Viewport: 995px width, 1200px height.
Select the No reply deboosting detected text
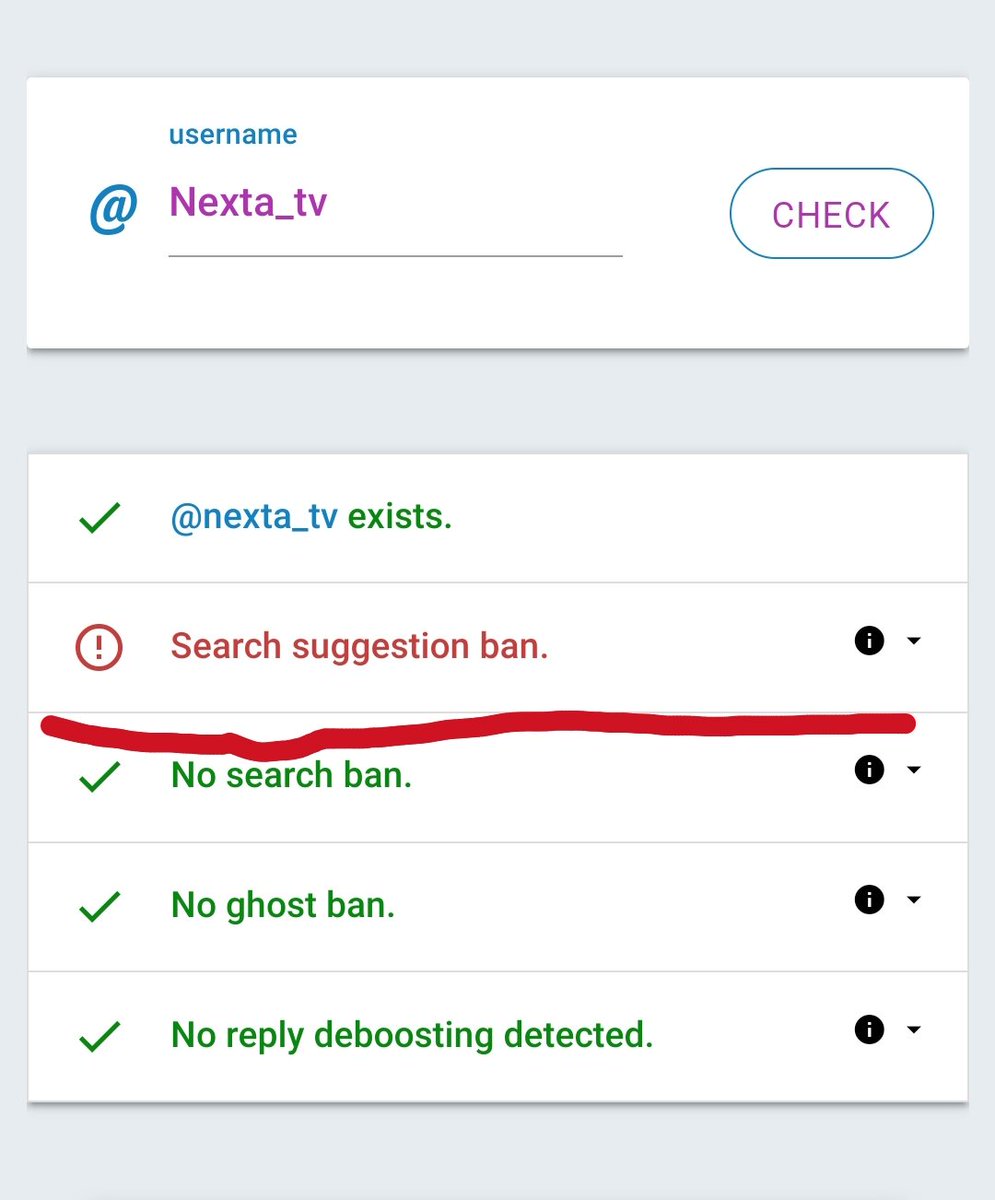(412, 1036)
